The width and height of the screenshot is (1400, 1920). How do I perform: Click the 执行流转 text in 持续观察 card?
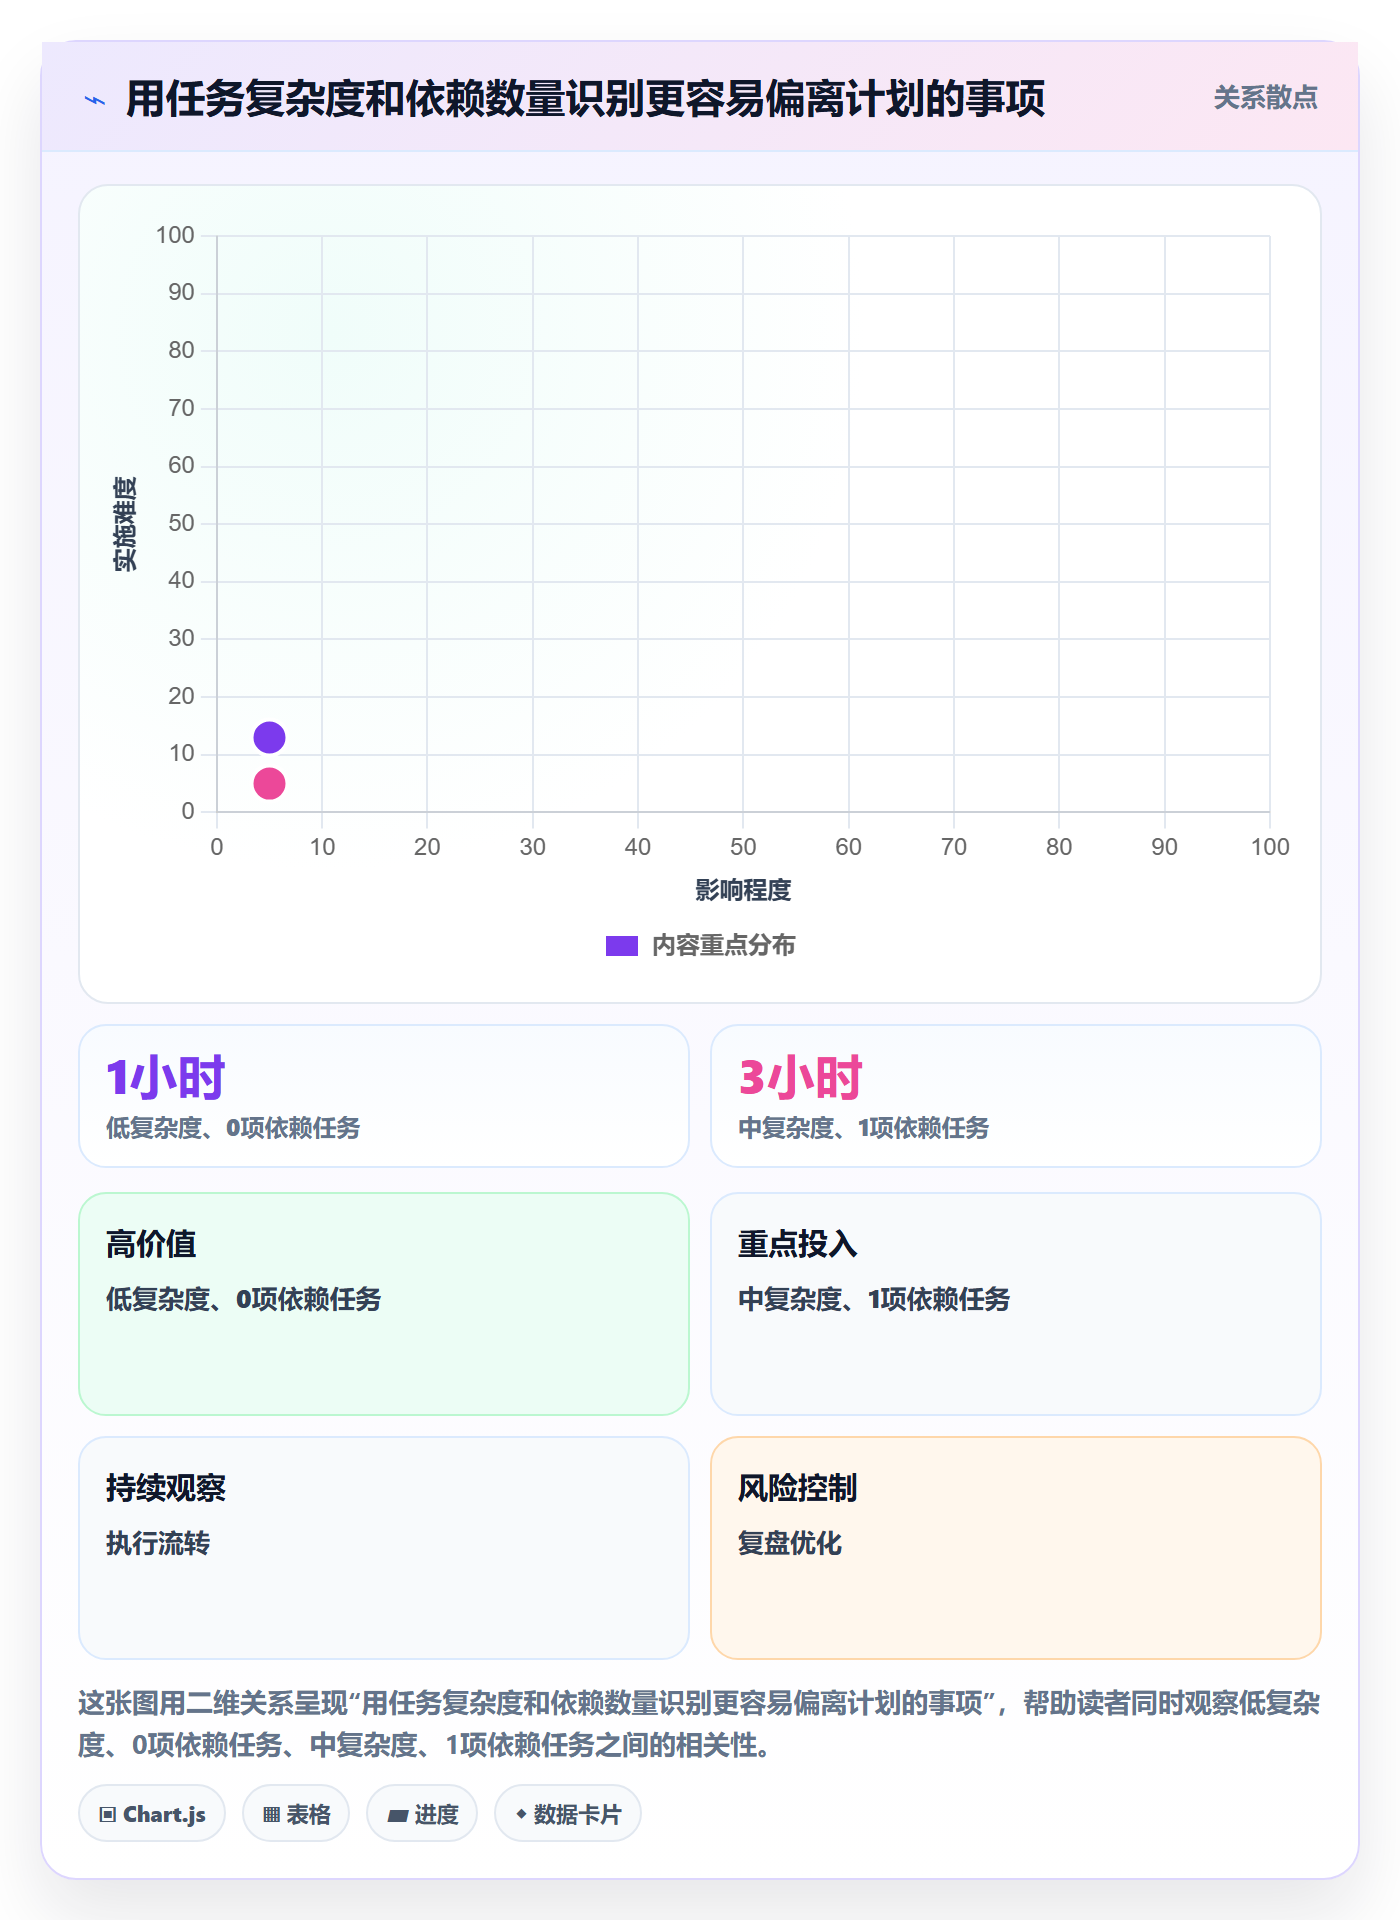158,1543
